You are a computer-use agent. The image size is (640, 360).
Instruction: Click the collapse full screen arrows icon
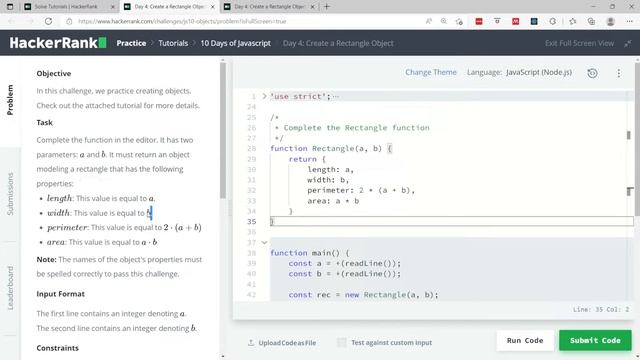tap(628, 43)
